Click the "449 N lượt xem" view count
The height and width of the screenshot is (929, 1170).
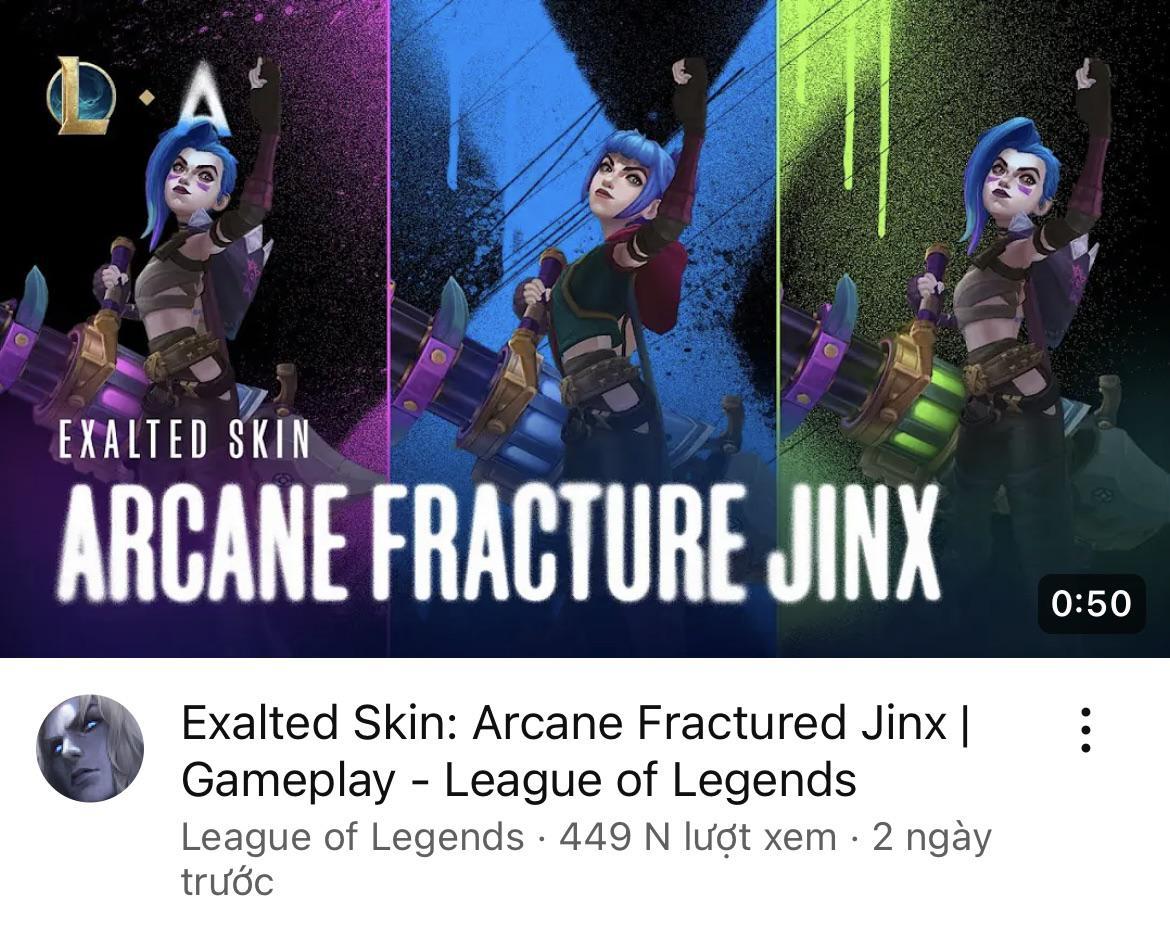[x=698, y=838]
